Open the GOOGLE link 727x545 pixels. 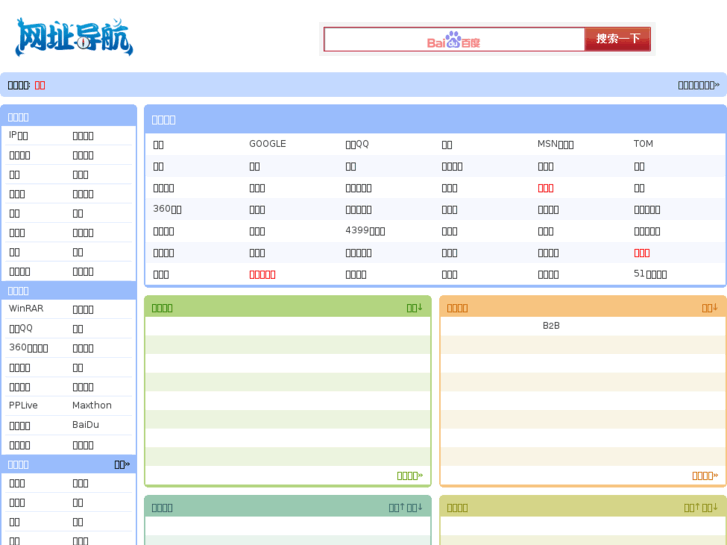point(268,144)
